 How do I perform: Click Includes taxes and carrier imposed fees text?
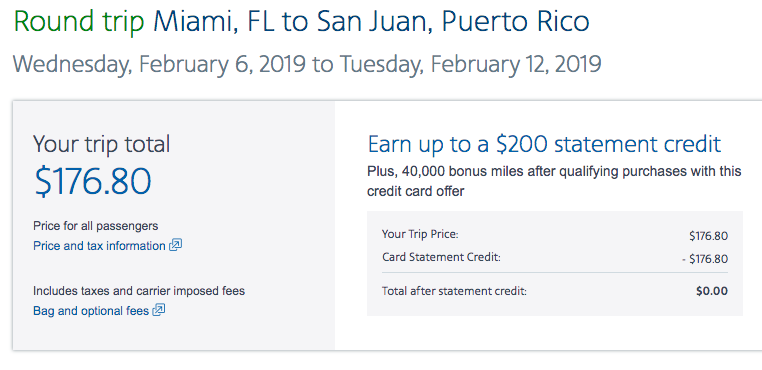click(x=139, y=291)
